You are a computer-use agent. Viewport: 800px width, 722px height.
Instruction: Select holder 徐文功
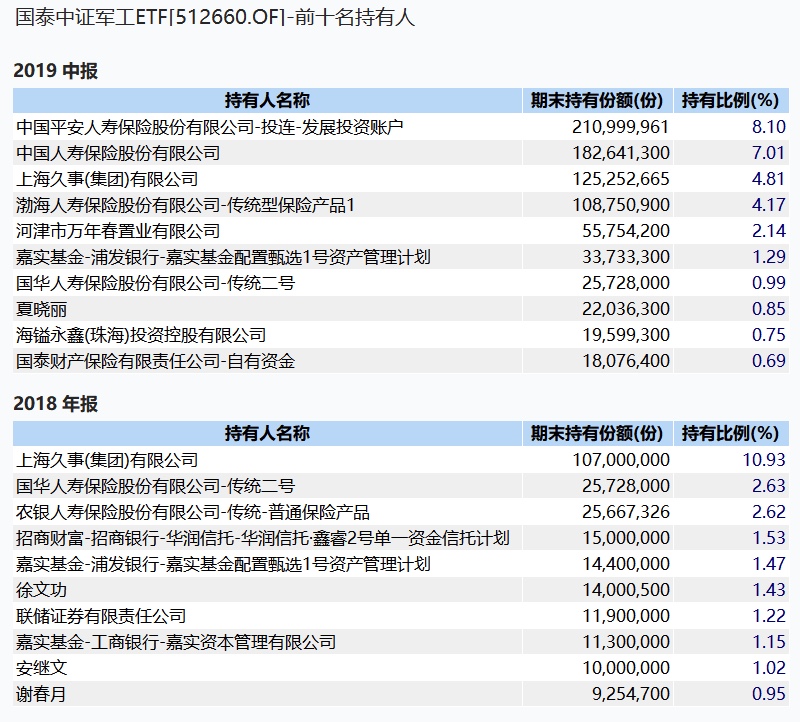(41, 590)
